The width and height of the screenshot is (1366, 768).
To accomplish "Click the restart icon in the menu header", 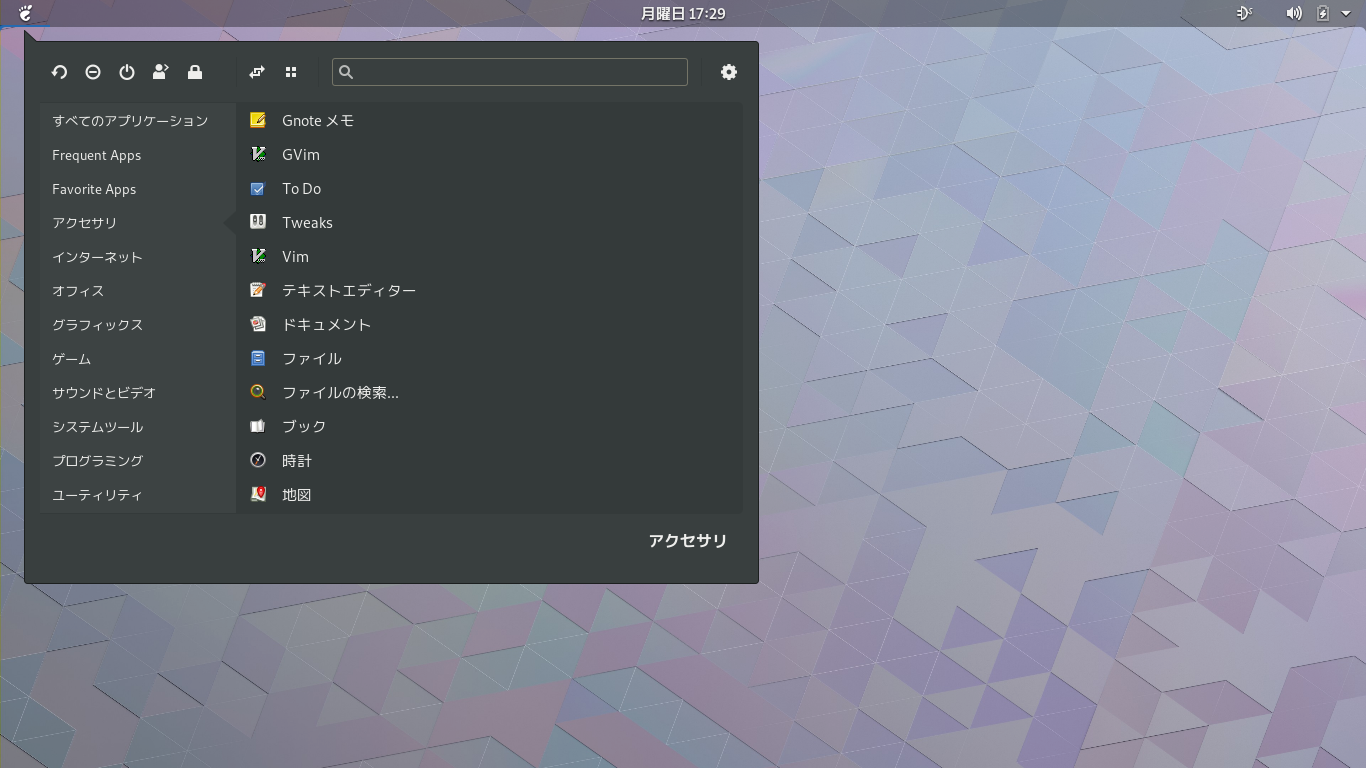I will point(59,72).
